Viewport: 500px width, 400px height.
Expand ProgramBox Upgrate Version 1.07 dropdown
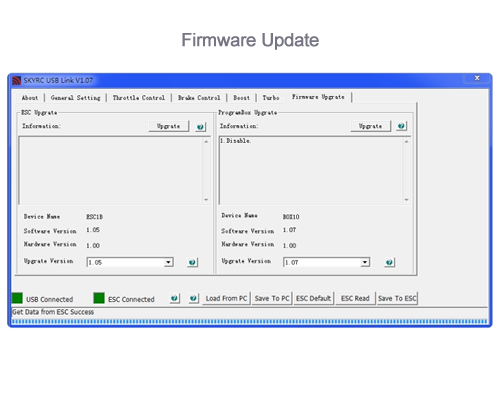coord(365,262)
